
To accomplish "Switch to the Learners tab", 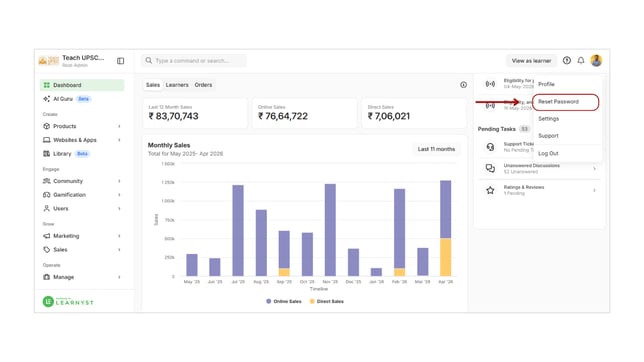I will (177, 85).
